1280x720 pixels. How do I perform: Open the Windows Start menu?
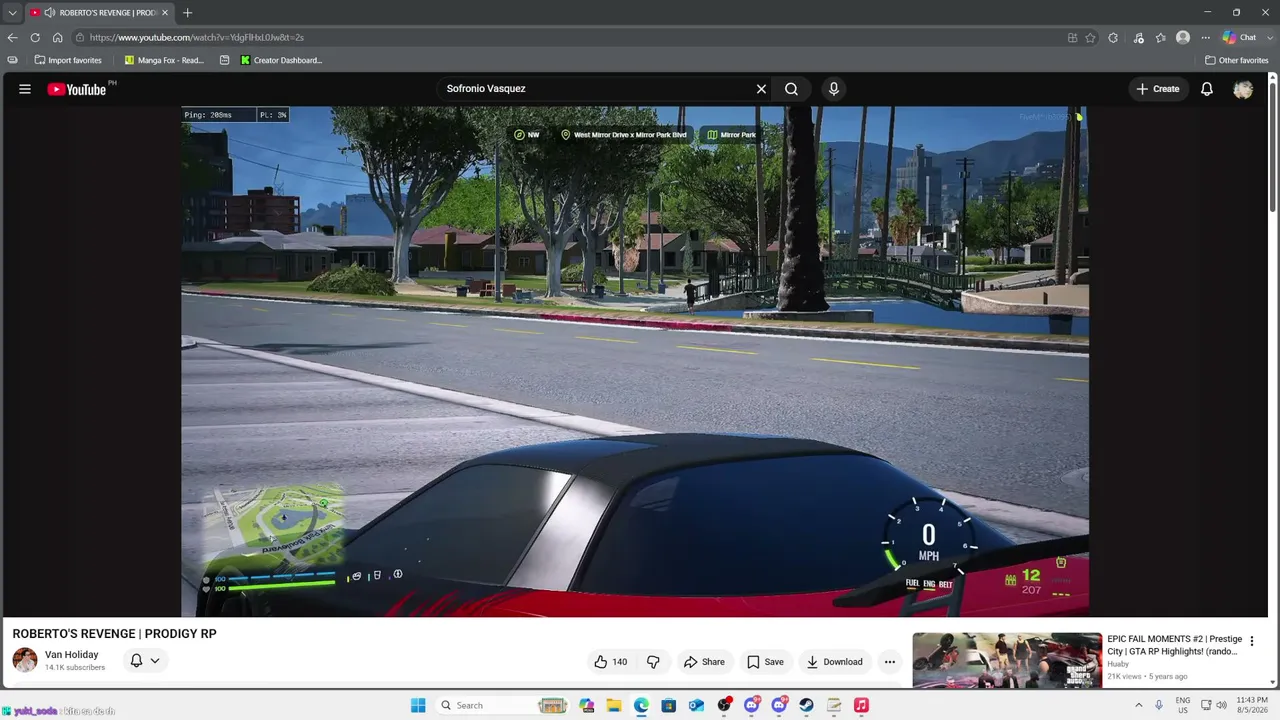[x=418, y=705]
